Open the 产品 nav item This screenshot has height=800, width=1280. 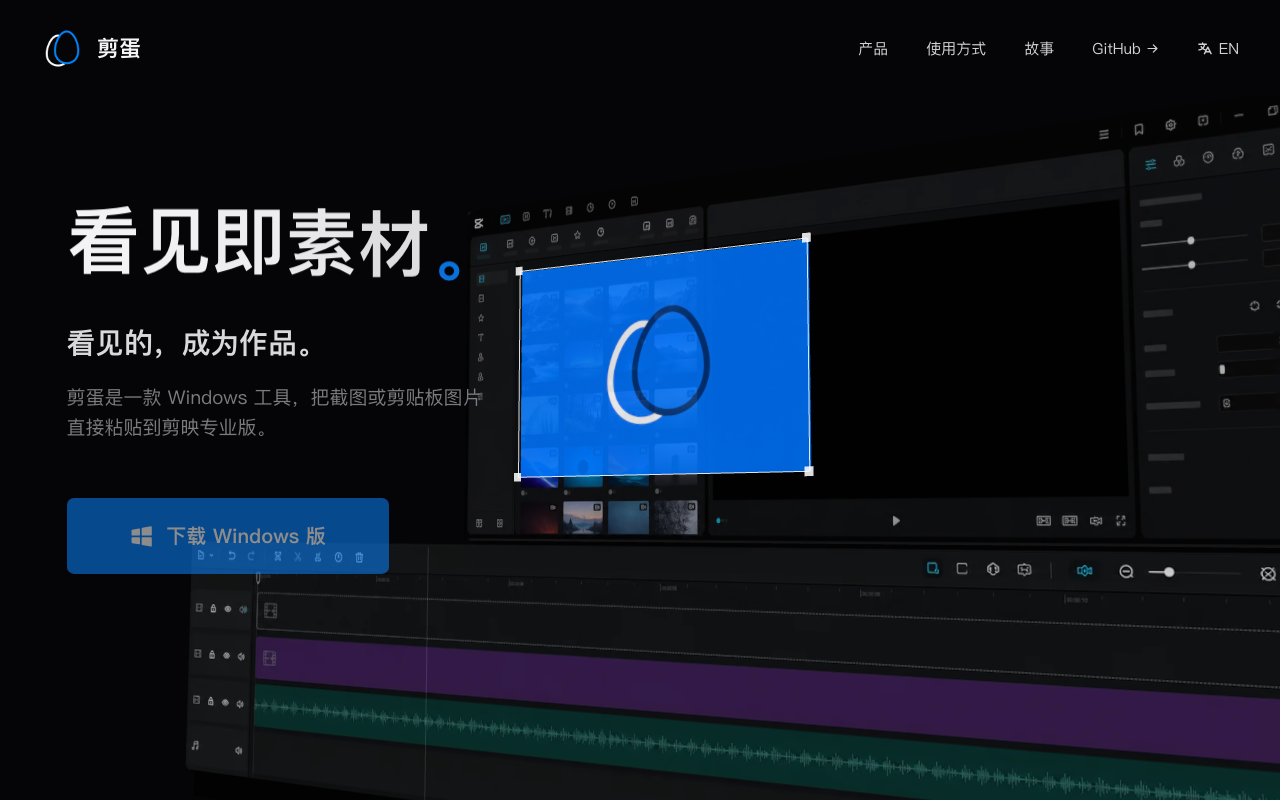click(x=873, y=48)
